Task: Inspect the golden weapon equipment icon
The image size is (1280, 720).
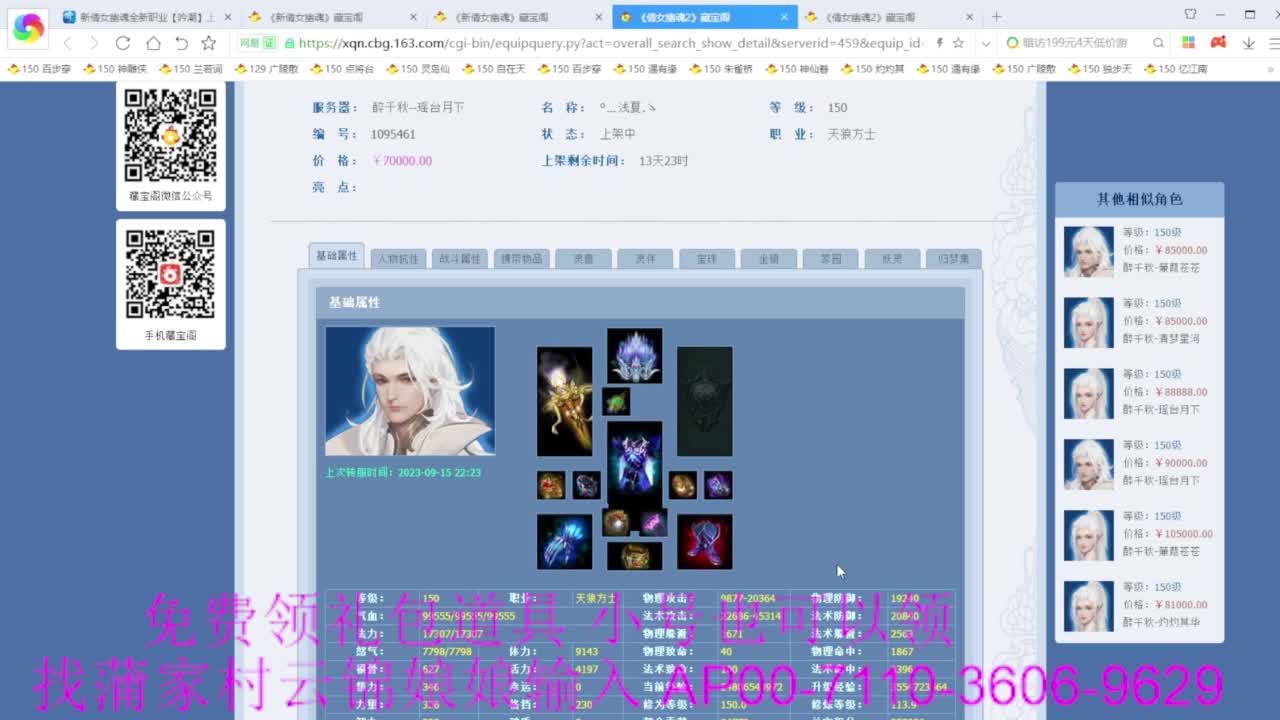Action: [x=564, y=401]
